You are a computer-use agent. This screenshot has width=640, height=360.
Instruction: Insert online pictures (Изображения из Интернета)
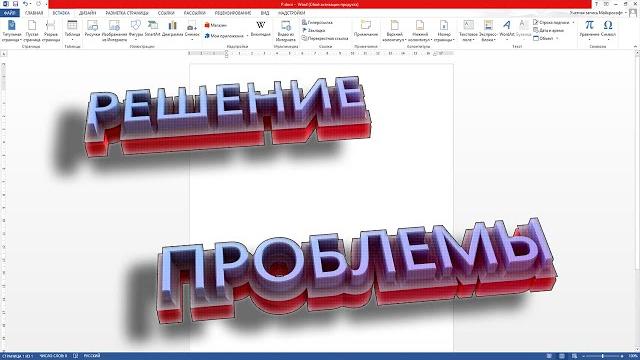pyautogui.click(x=115, y=31)
